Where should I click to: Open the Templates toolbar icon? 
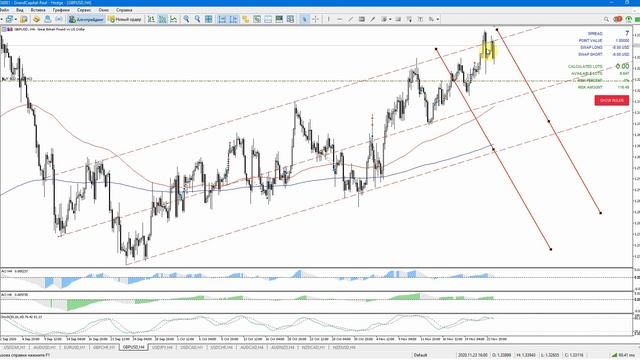tap(268, 19)
